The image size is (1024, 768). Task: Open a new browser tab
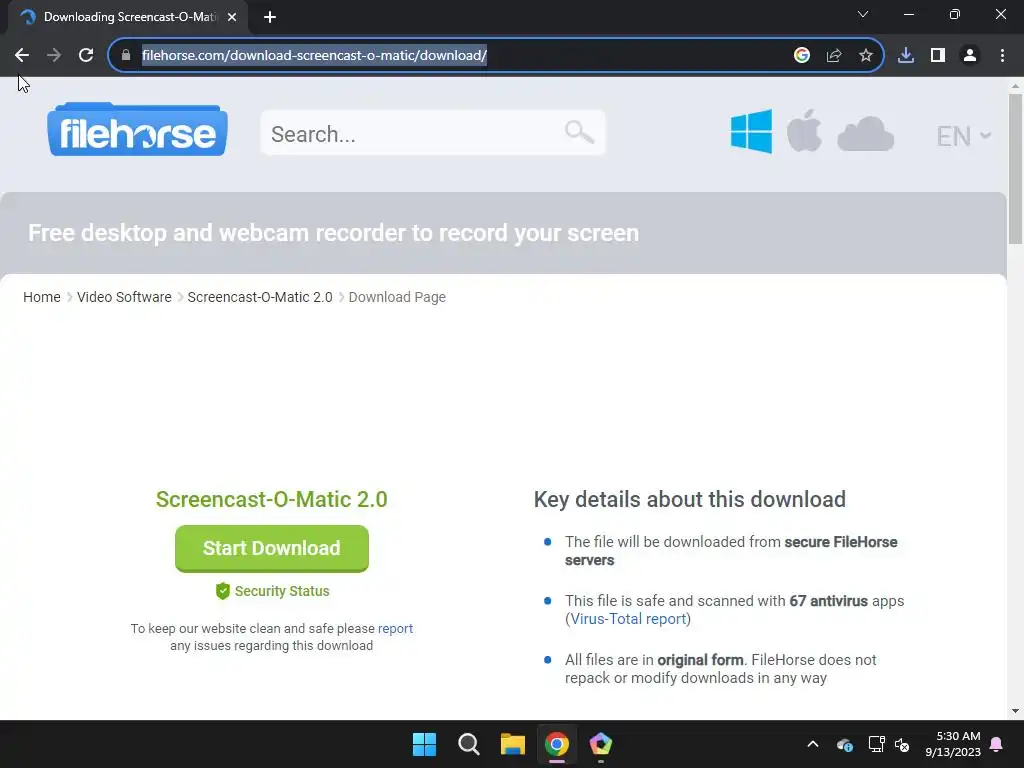pyautogui.click(x=270, y=17)
